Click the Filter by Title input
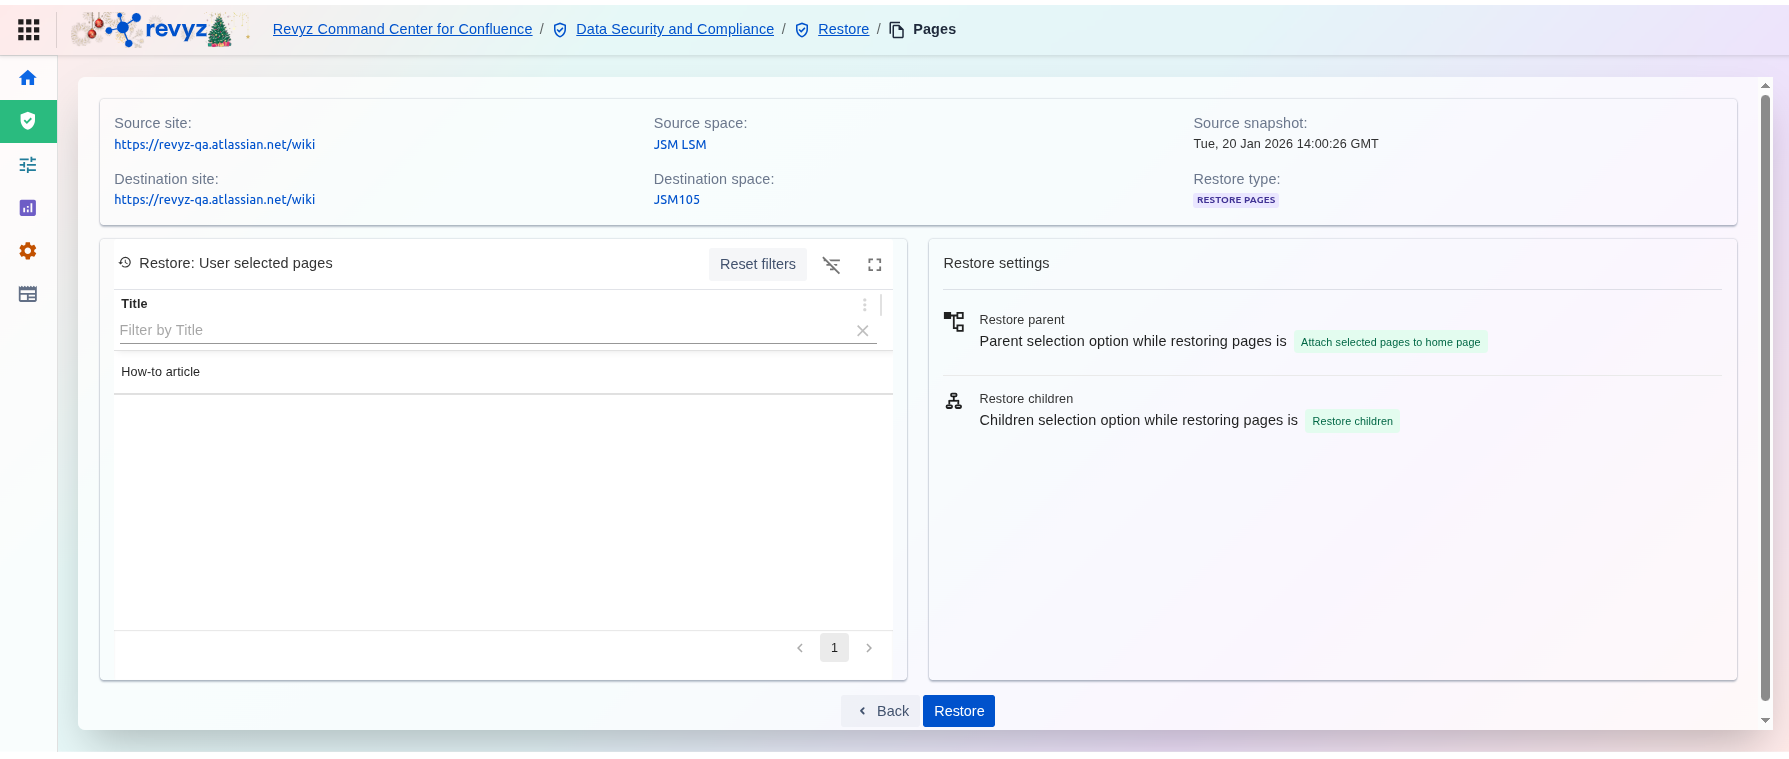 point(480,331)
